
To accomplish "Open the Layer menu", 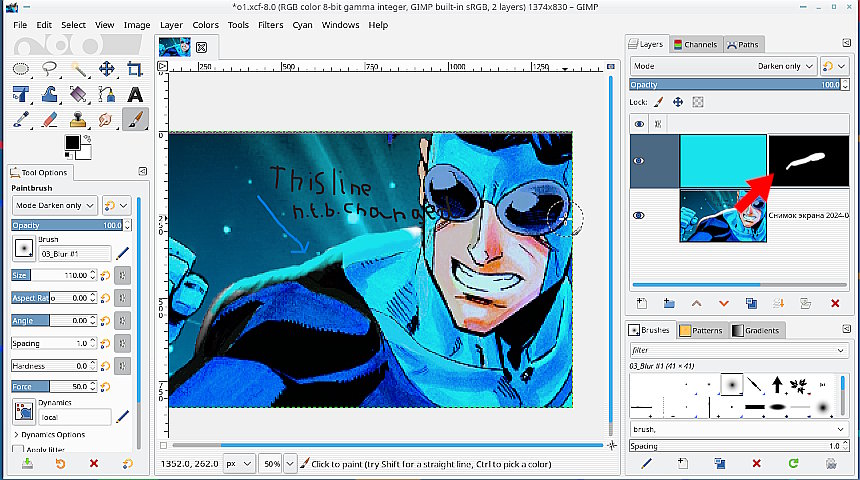I will [x=171, y=25].
